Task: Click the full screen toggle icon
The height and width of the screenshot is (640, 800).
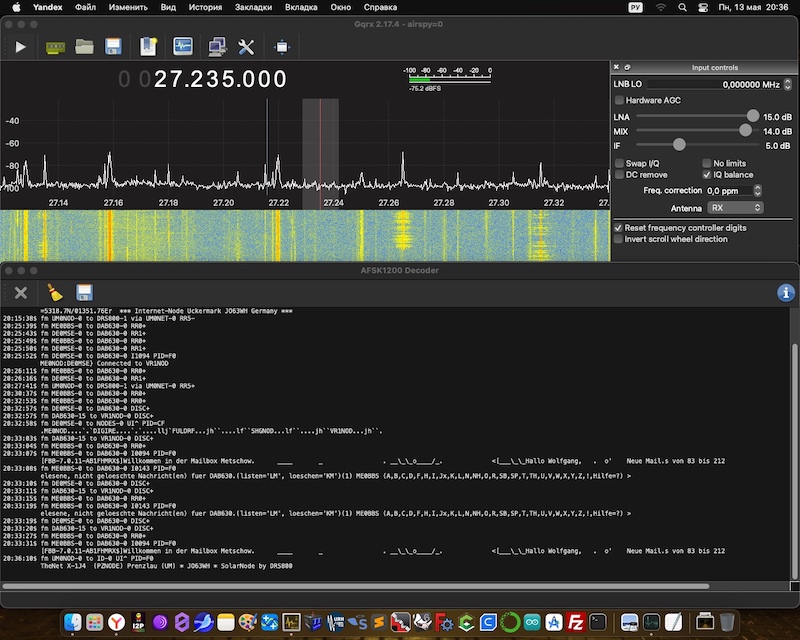Action: coord(281,46)
